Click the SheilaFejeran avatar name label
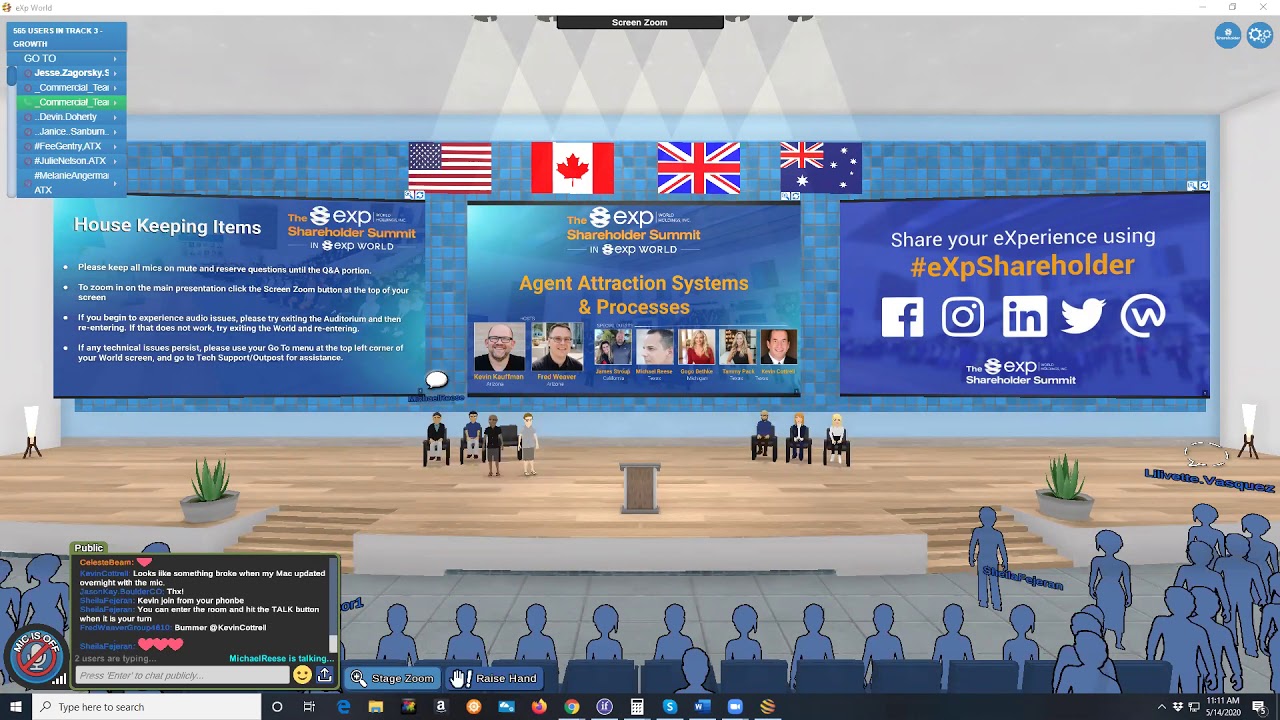This screenshot has width=1280, height=720. pos(1021,576)
